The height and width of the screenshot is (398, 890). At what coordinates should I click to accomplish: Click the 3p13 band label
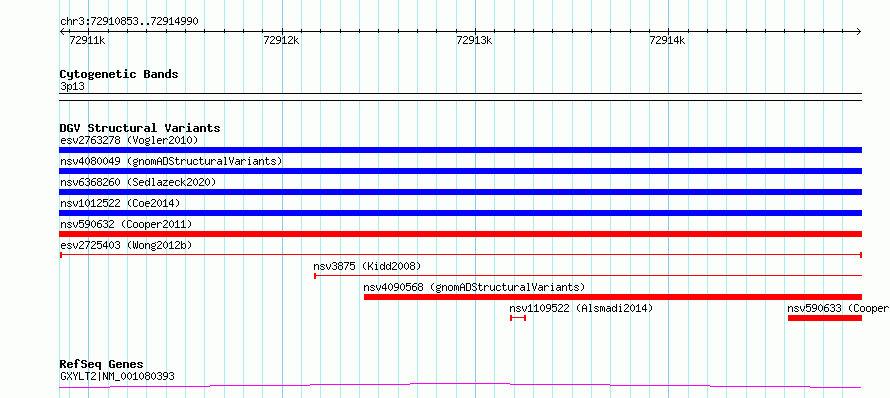[x=72, y=87]
